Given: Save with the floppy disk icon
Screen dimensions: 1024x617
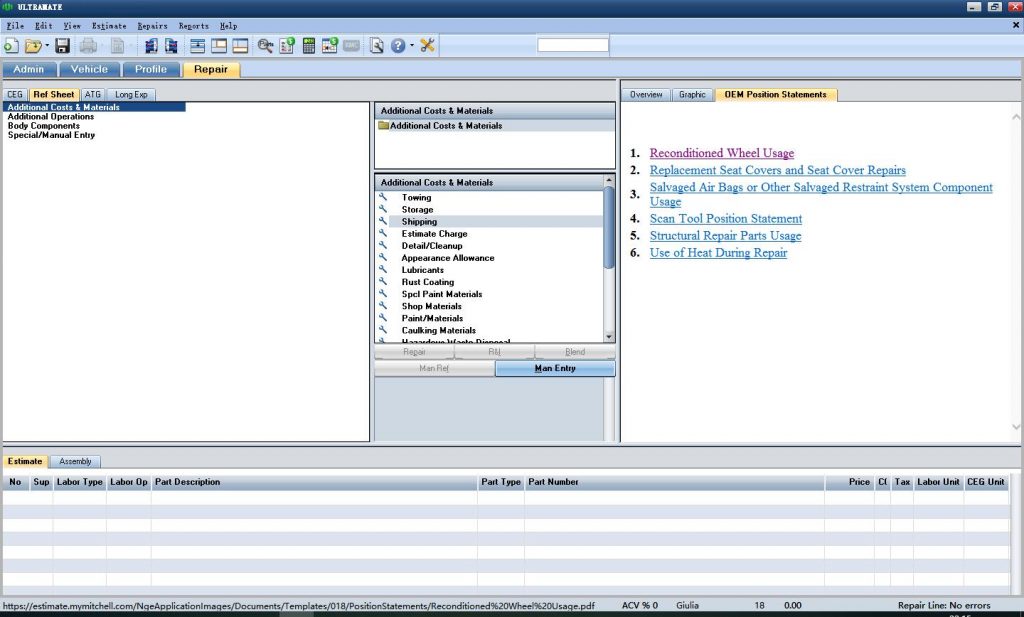Looking at the screenshot, I should coord(63,46).
